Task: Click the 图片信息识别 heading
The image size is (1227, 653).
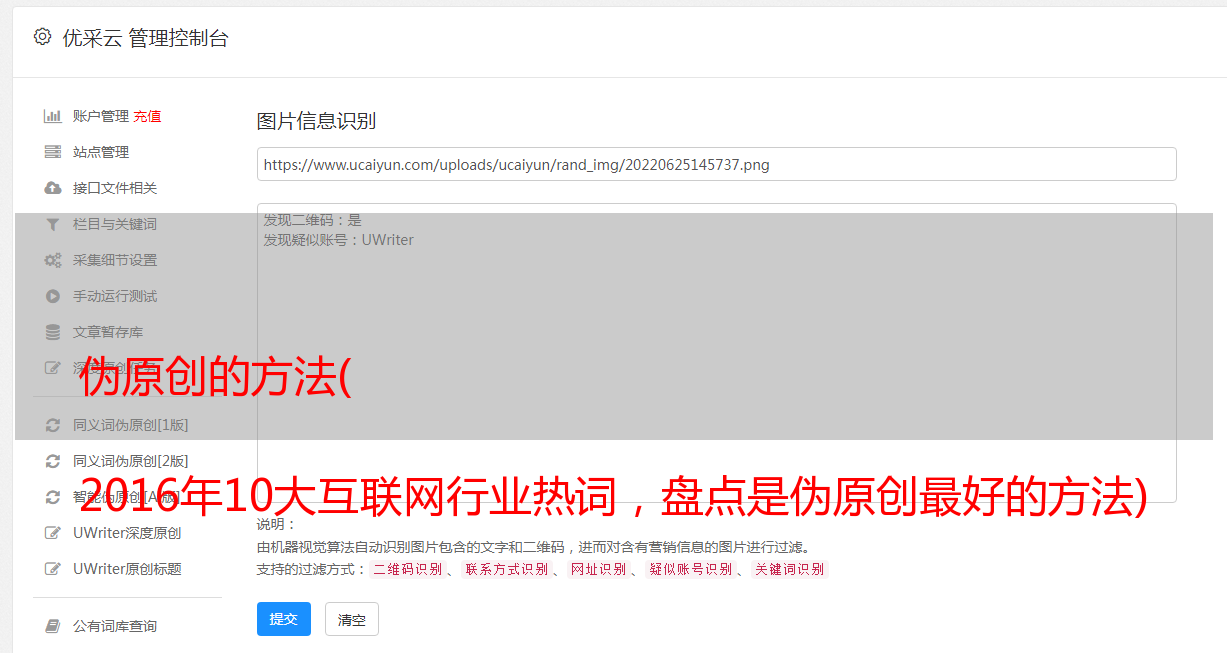Action: pos(316,121)
